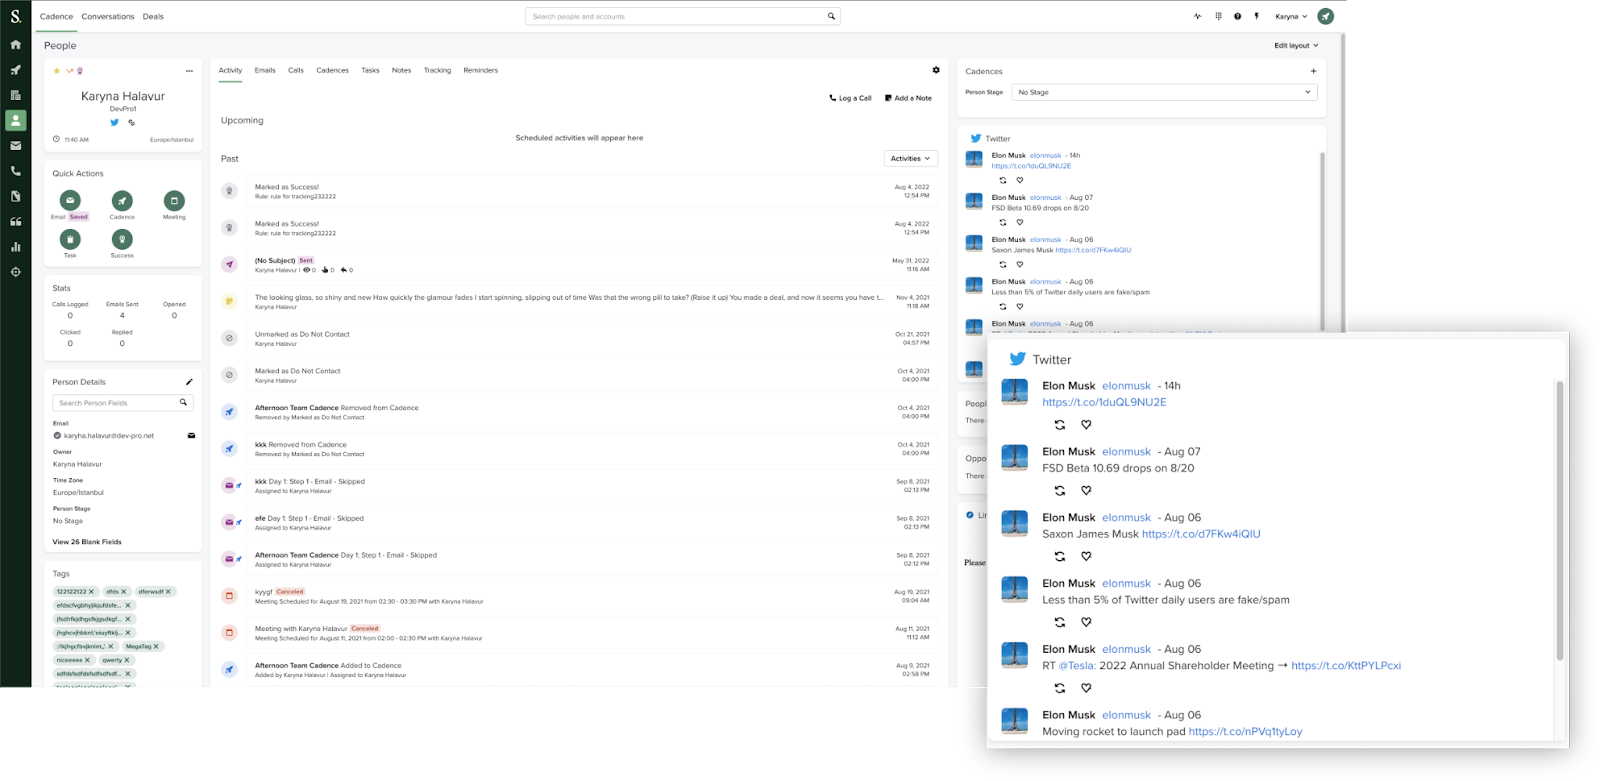Click the Cadence quick action button
Screen dimensions: 1600x781
[122, 201]
